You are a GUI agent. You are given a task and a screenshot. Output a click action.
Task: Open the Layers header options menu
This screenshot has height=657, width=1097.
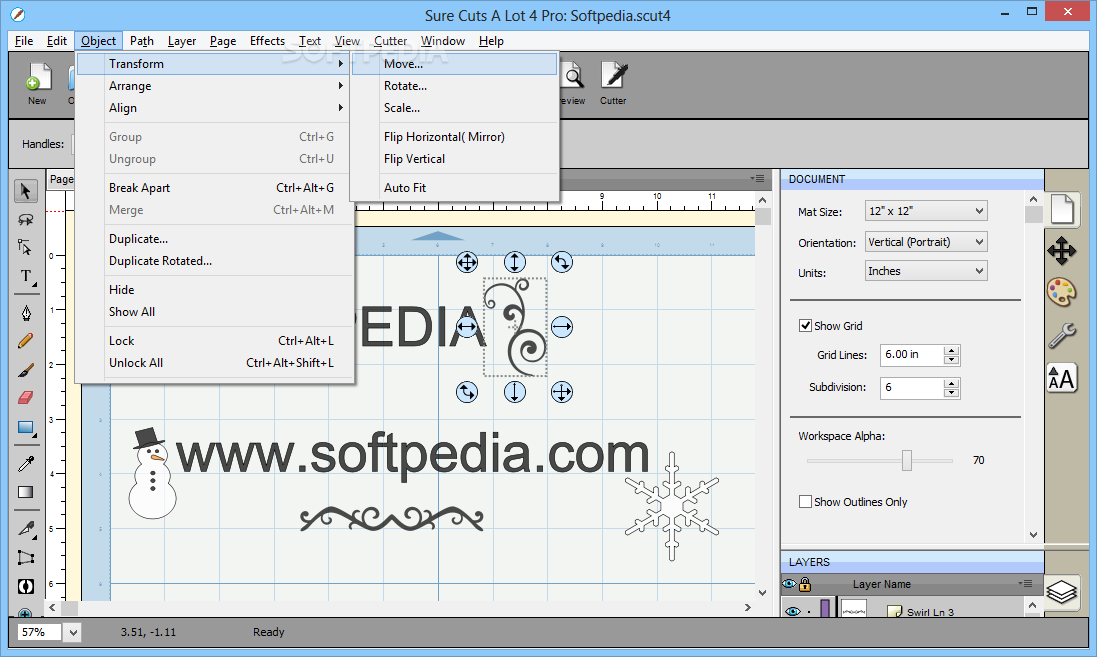click(x=1025, y=584)
